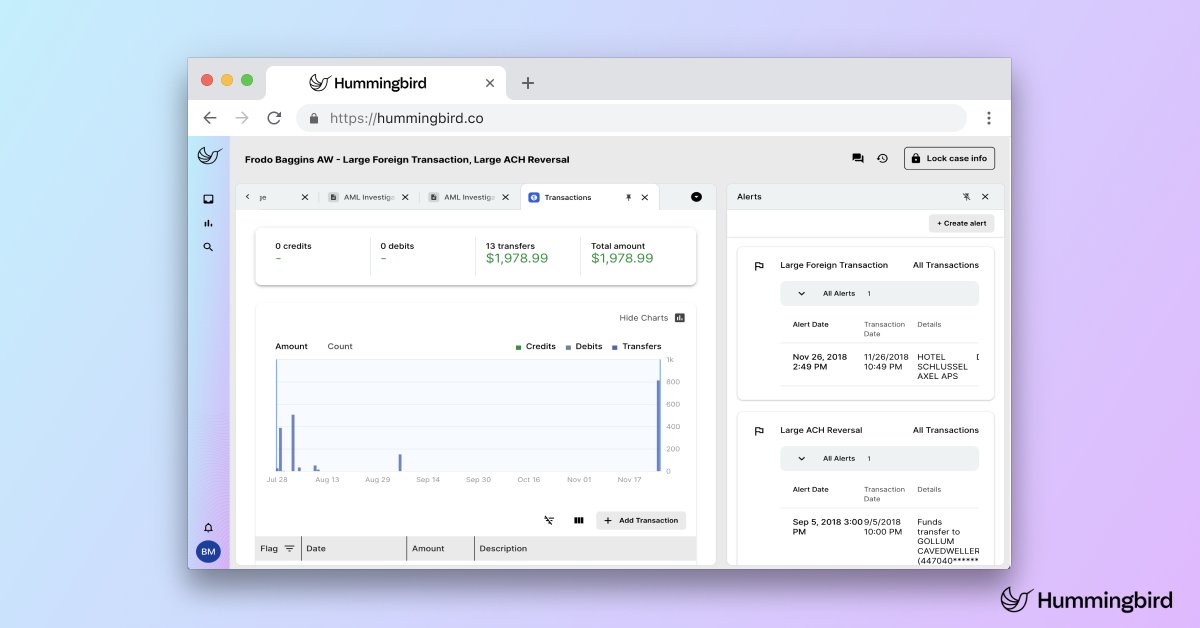Open the tab list dropdown circle arrow
Screen dimensions: 1200x628
coord(696,197)
